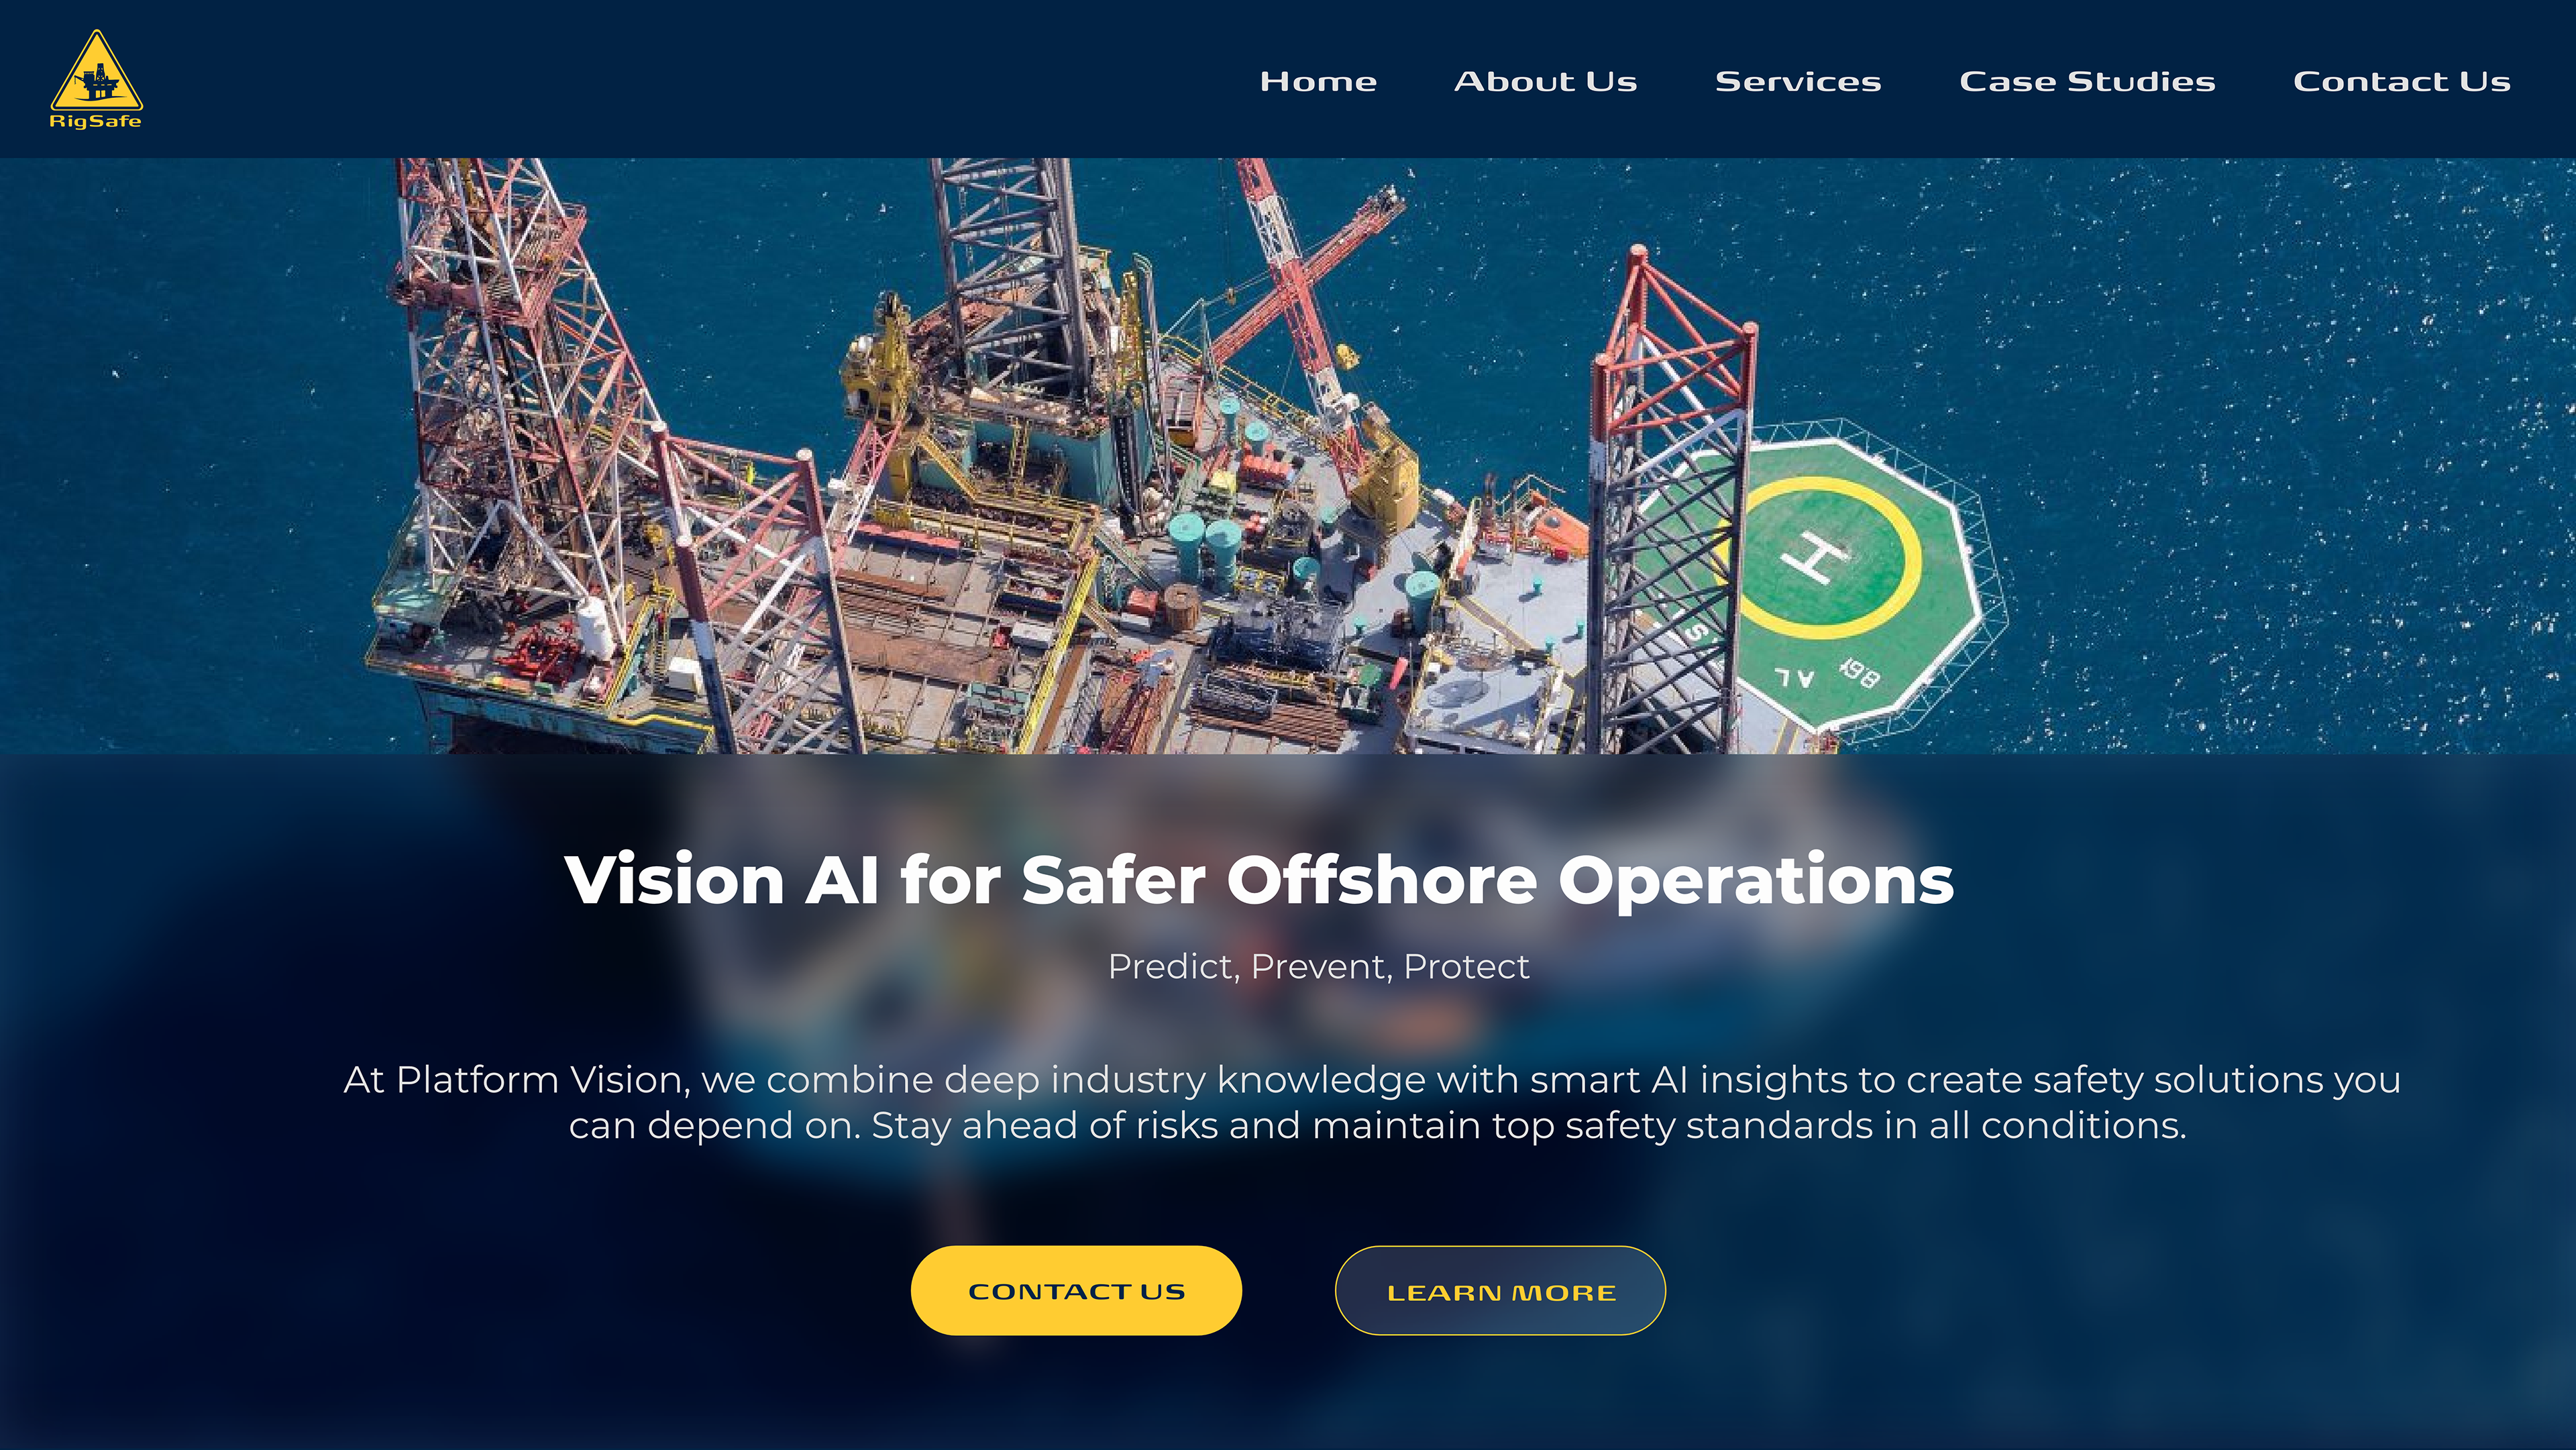Open the Case Studies nav link
Image resolution: width=2576 pixels, height=1450 pixels.
(2087, 81)
